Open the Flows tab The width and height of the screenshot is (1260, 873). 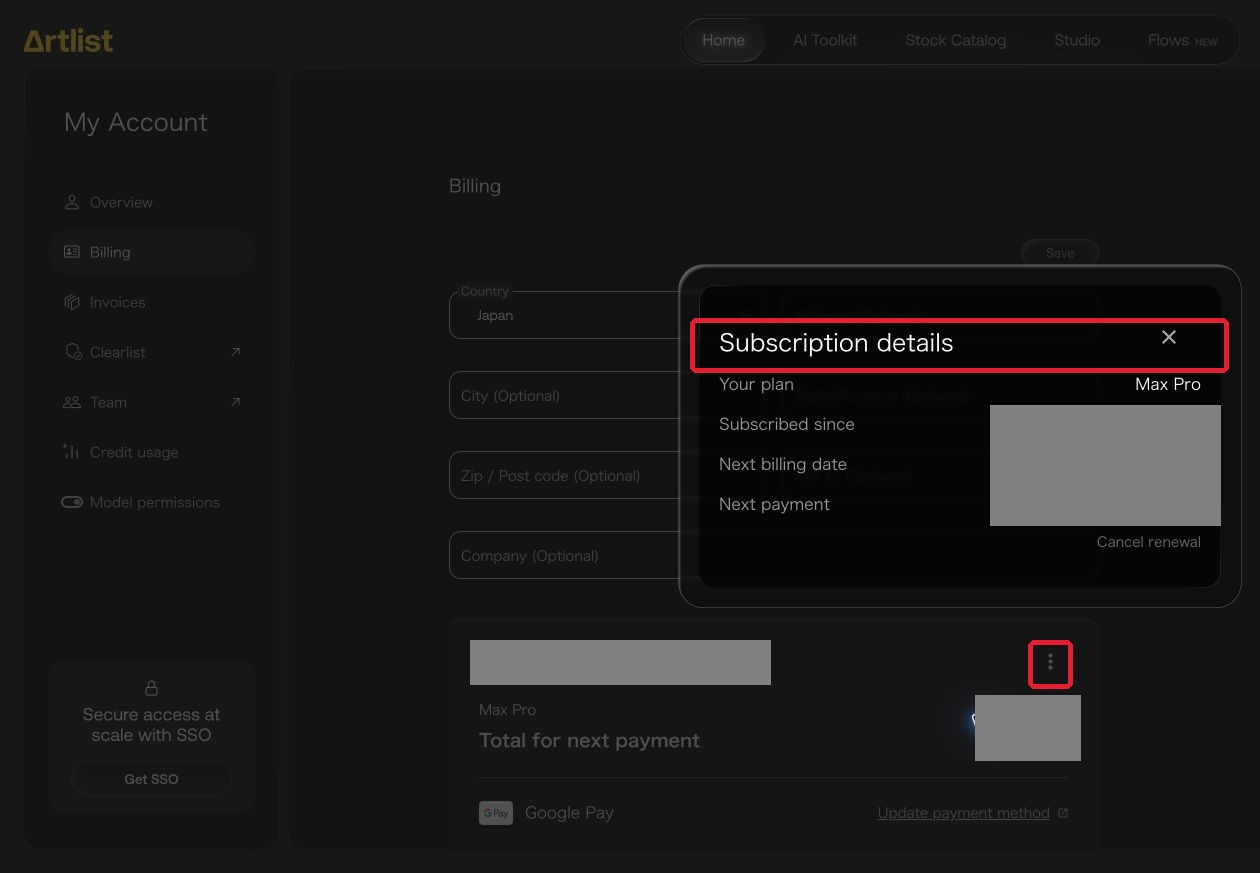pos(1182,41)
